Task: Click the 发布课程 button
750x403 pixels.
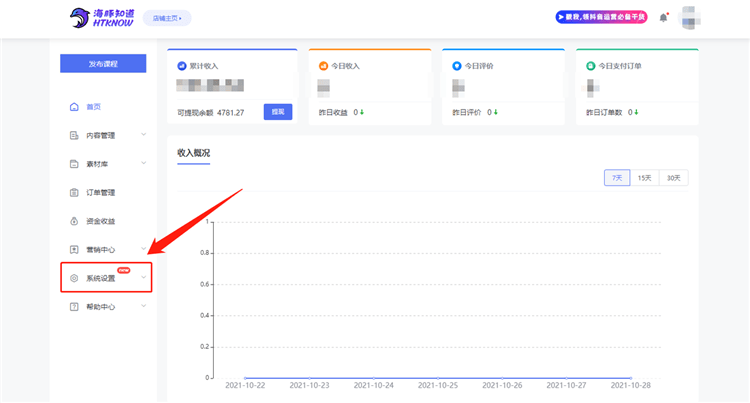Action: pos(103,64)
